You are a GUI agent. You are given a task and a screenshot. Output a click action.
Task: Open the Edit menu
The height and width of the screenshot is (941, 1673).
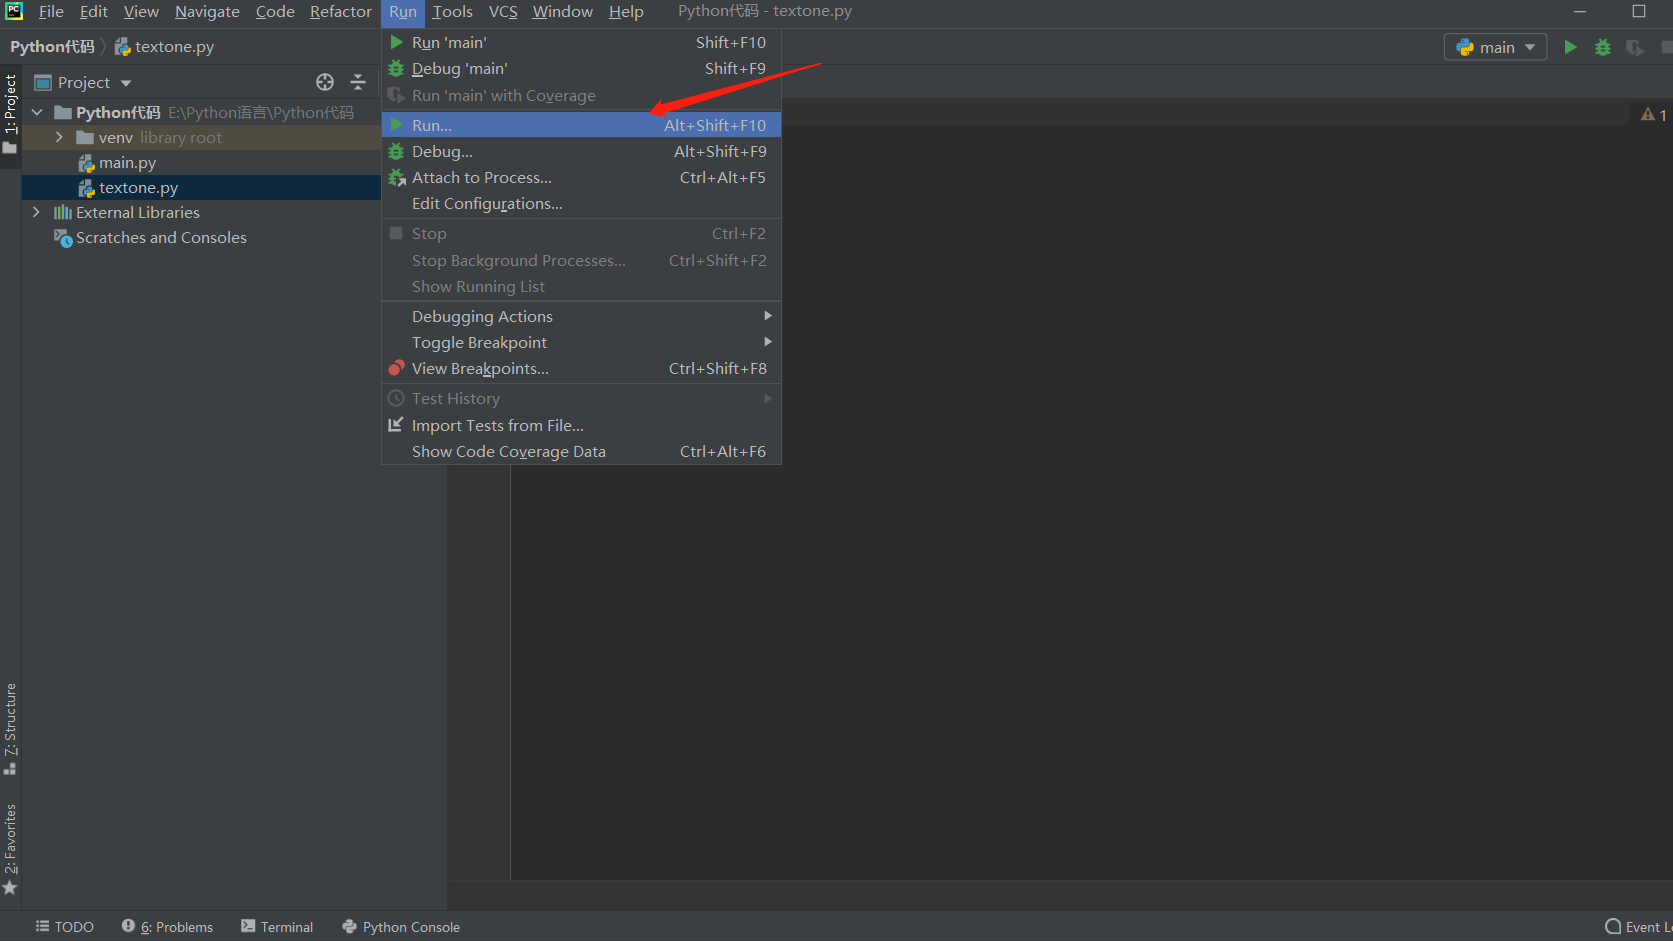[x=93, y=12]
